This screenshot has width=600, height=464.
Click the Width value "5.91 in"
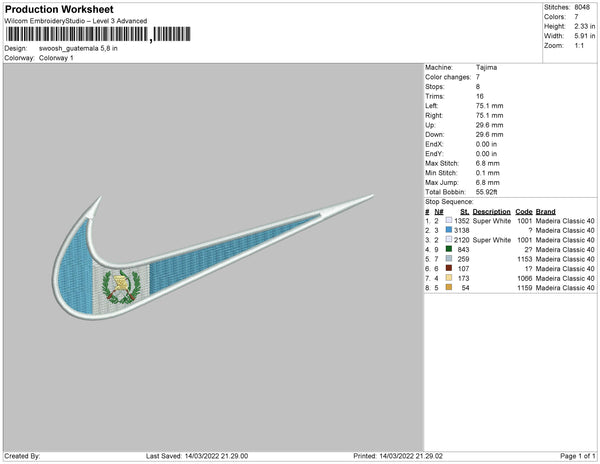[x=584, y=36]
